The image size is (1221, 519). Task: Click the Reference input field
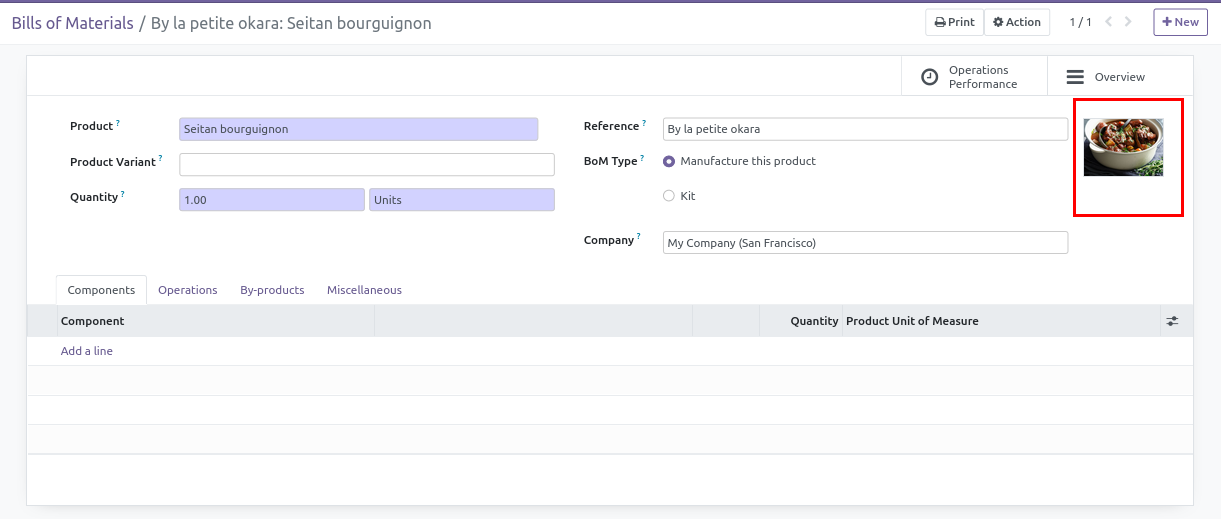[865, 129]
